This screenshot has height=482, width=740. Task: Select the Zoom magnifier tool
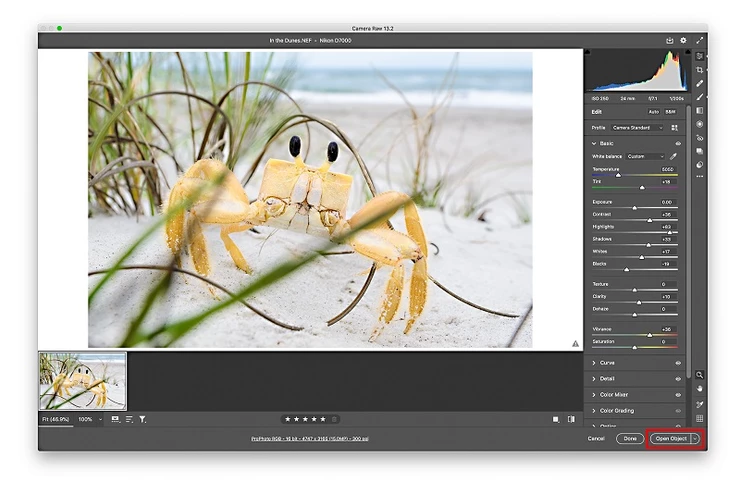(700, 375)
